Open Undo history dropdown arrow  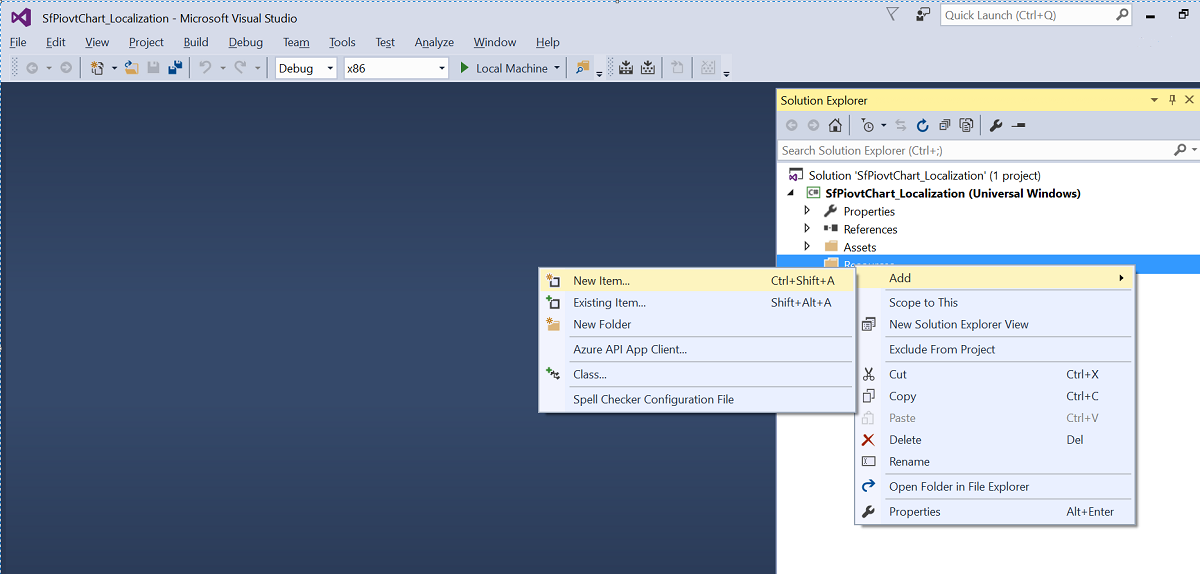[222, 68]
